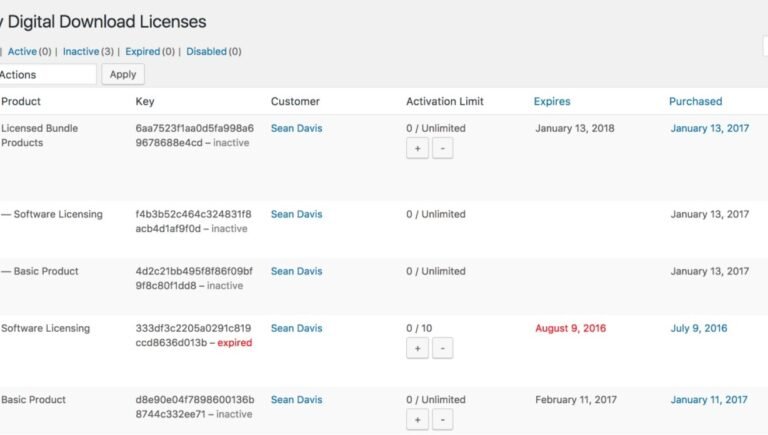
Task: Decrease activation limit for Licensed Bundle Products
Action: (442, 148)
